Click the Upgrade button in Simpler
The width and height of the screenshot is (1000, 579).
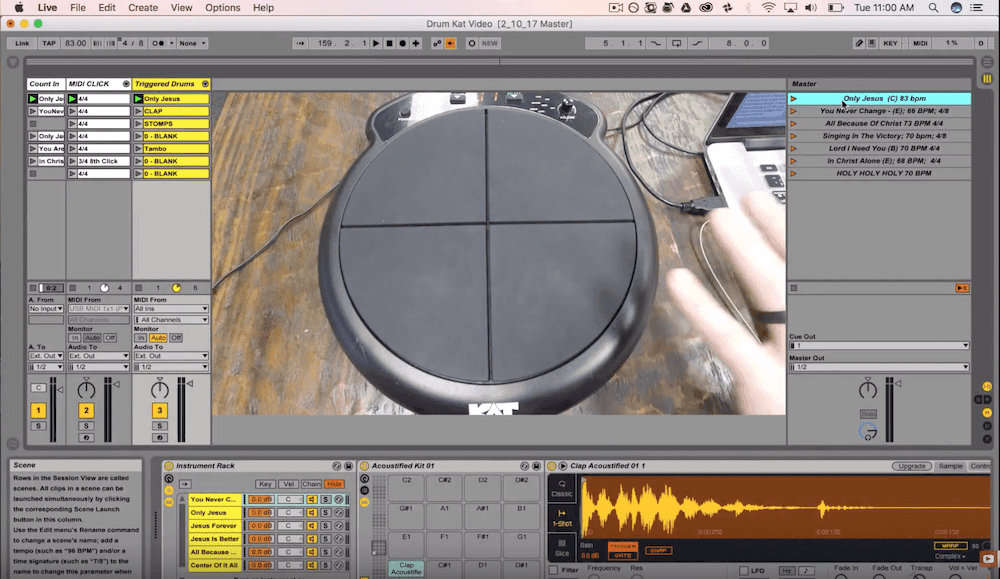point(911,466)
